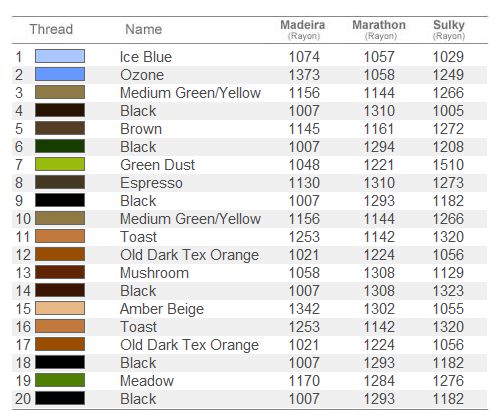Select the Ozone blue thread swatch
500x420 pixels.
[60, 74]
